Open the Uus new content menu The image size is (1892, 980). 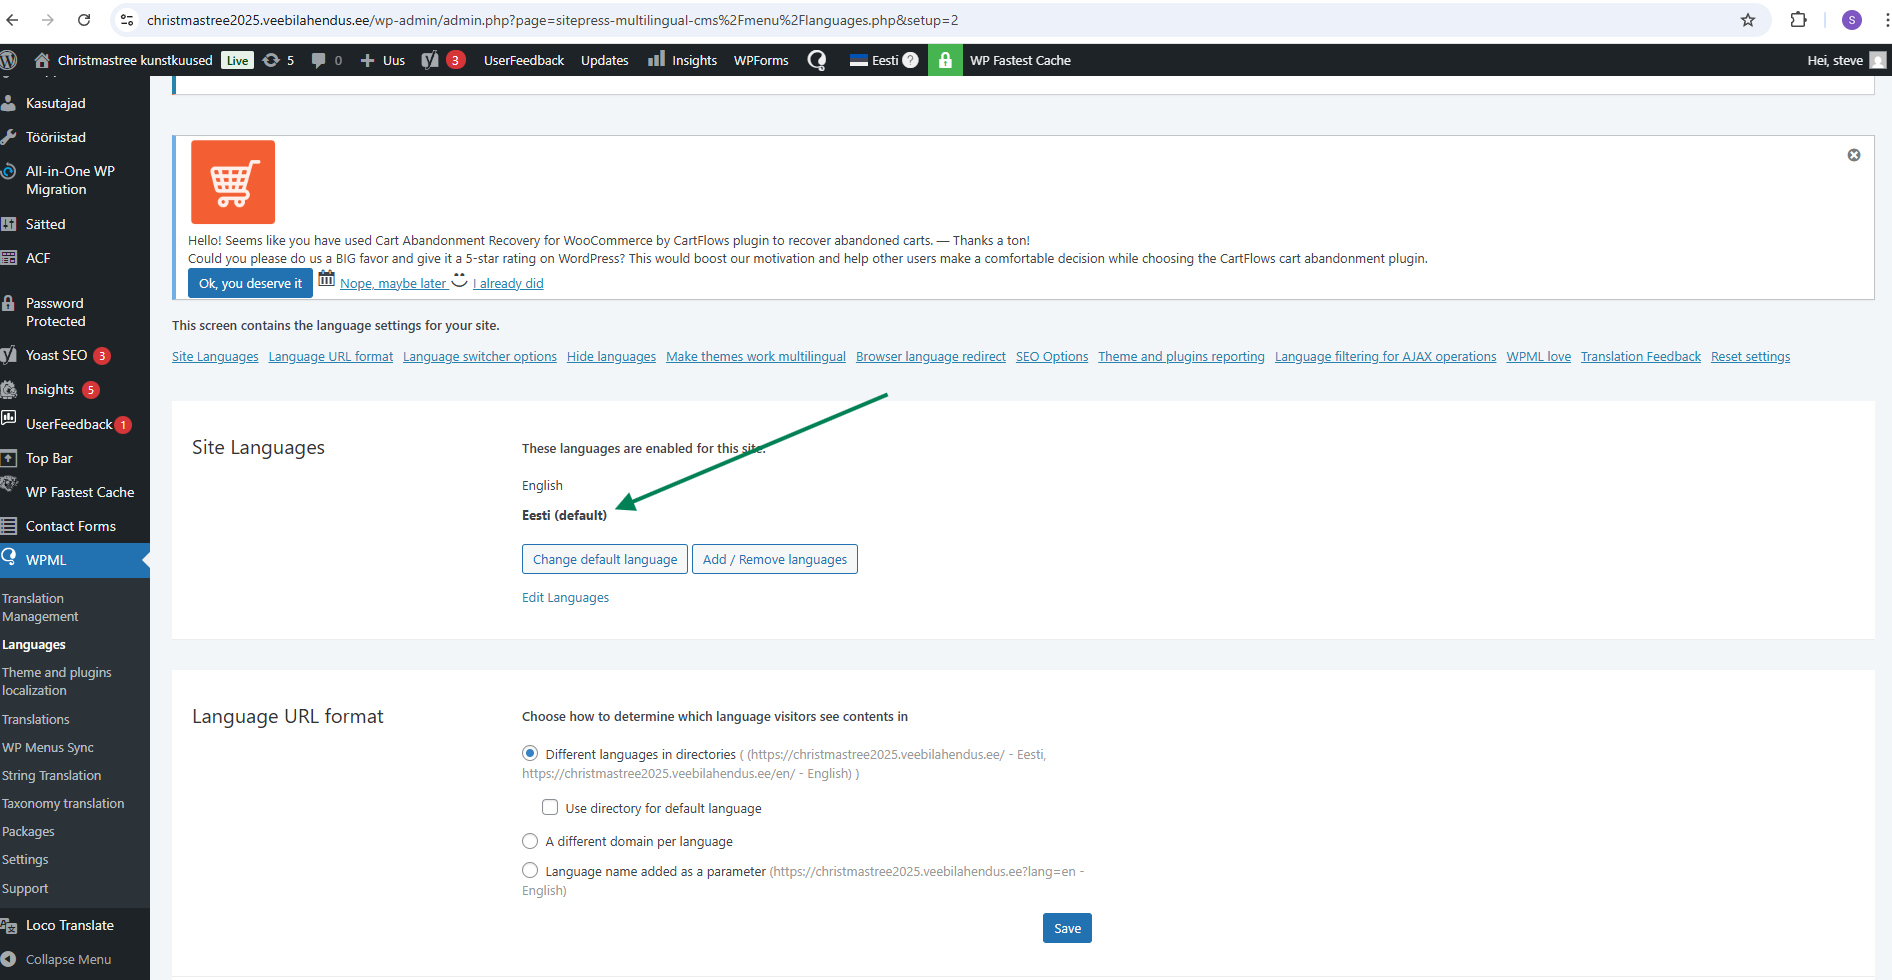(383, 60)
